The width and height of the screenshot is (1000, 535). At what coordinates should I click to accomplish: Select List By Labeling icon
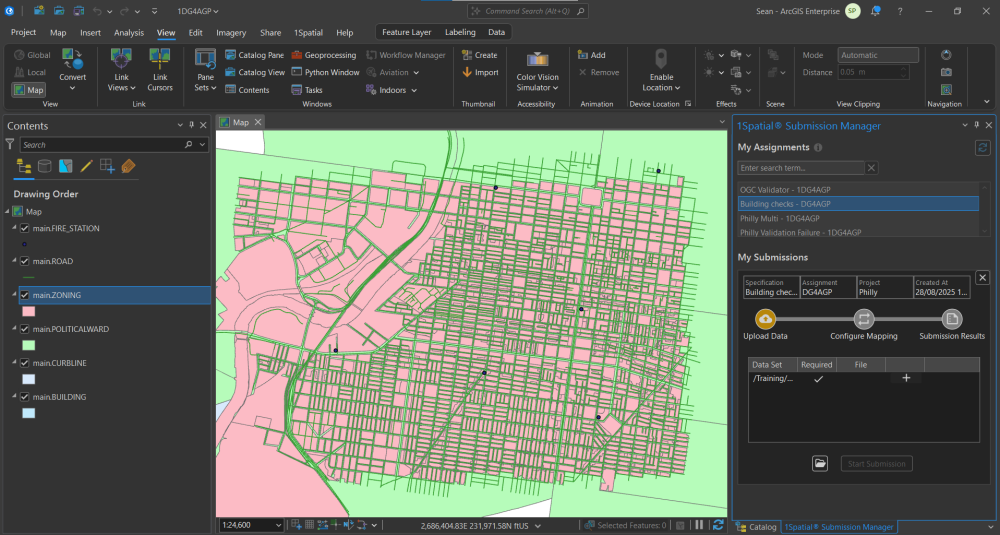click(128, 166)
